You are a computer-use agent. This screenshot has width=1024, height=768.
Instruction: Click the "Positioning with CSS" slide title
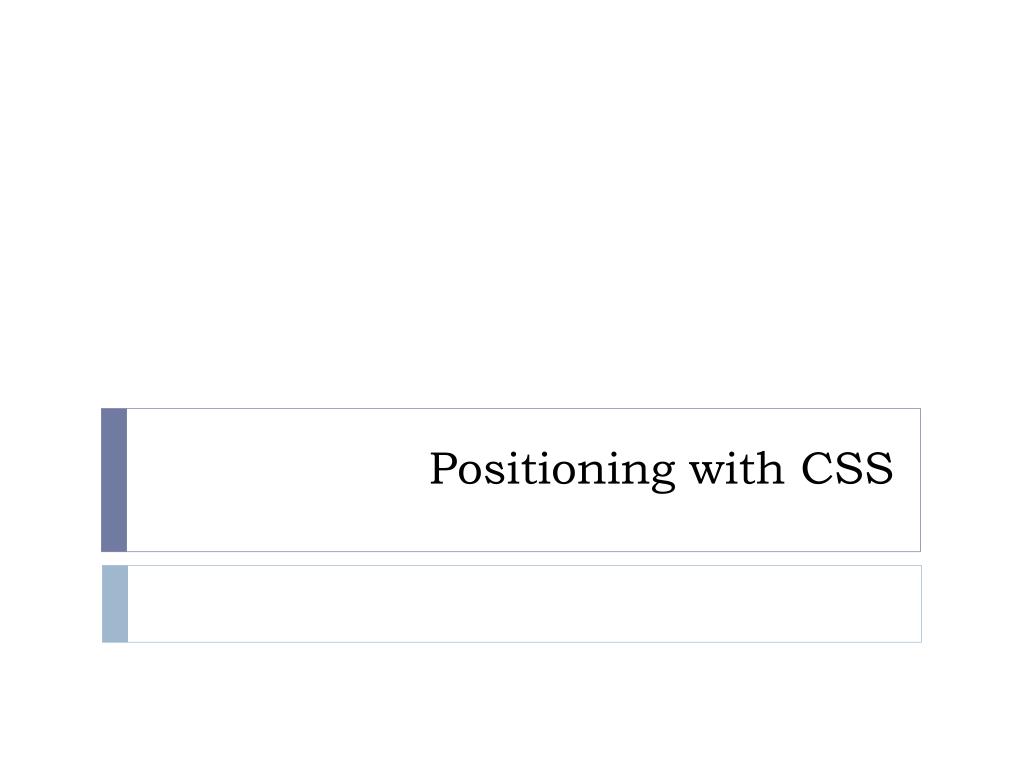(x=661, y=470)
